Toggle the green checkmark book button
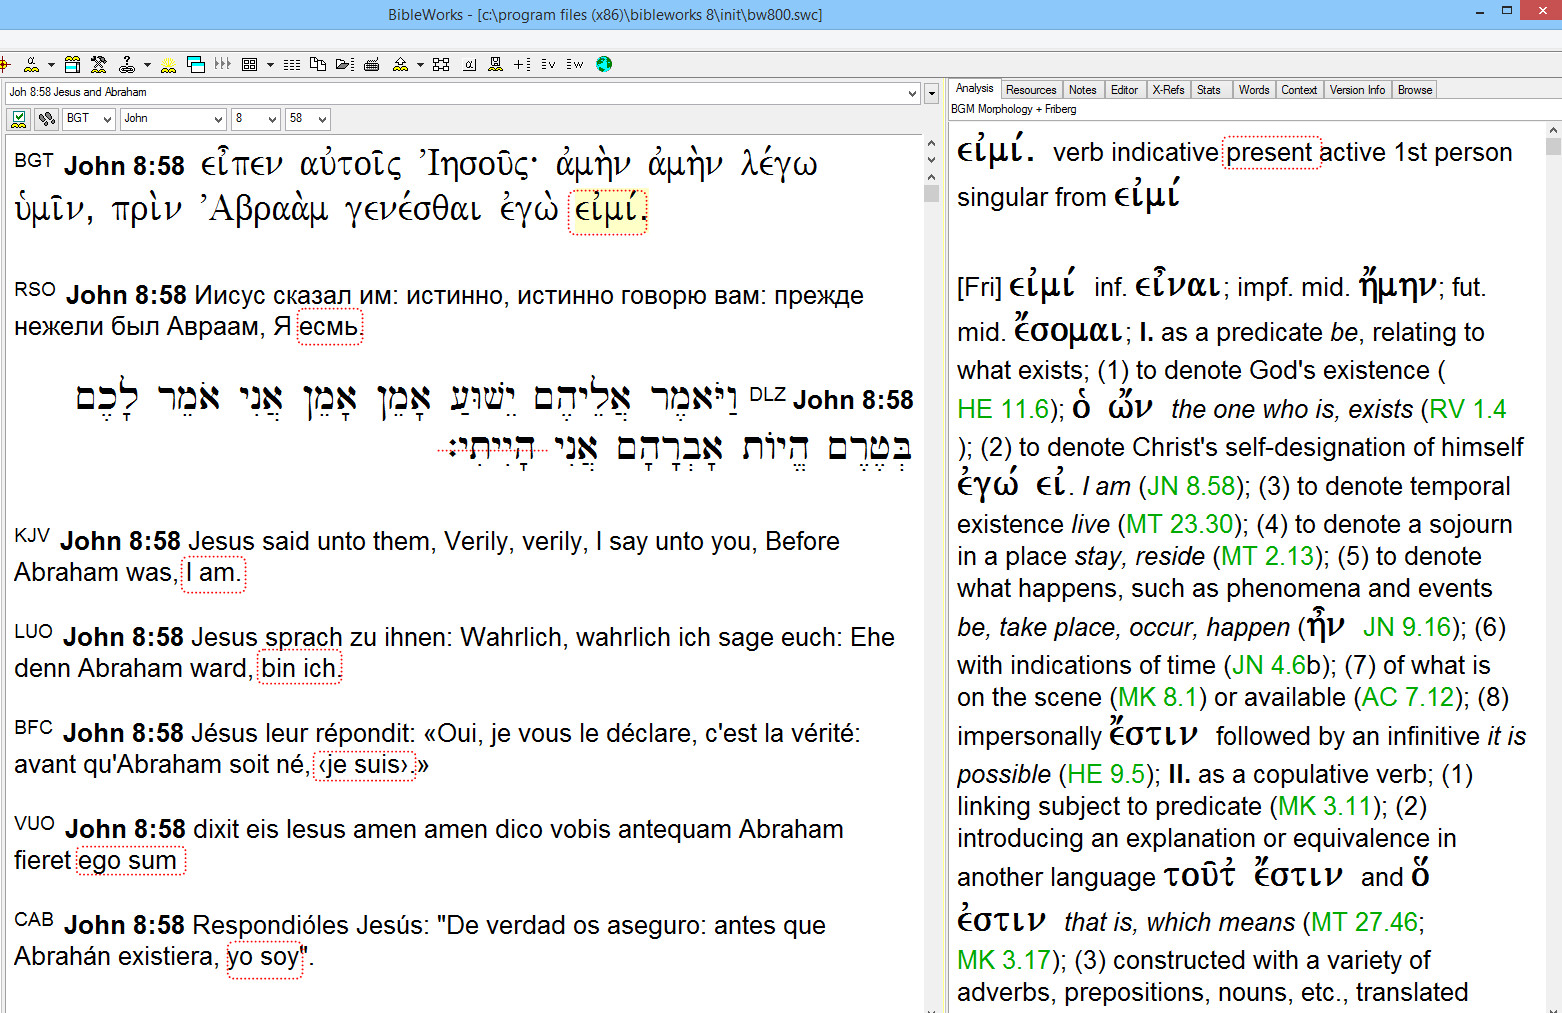Screen dimensions: 1562x1013 [x=18, y=119]
